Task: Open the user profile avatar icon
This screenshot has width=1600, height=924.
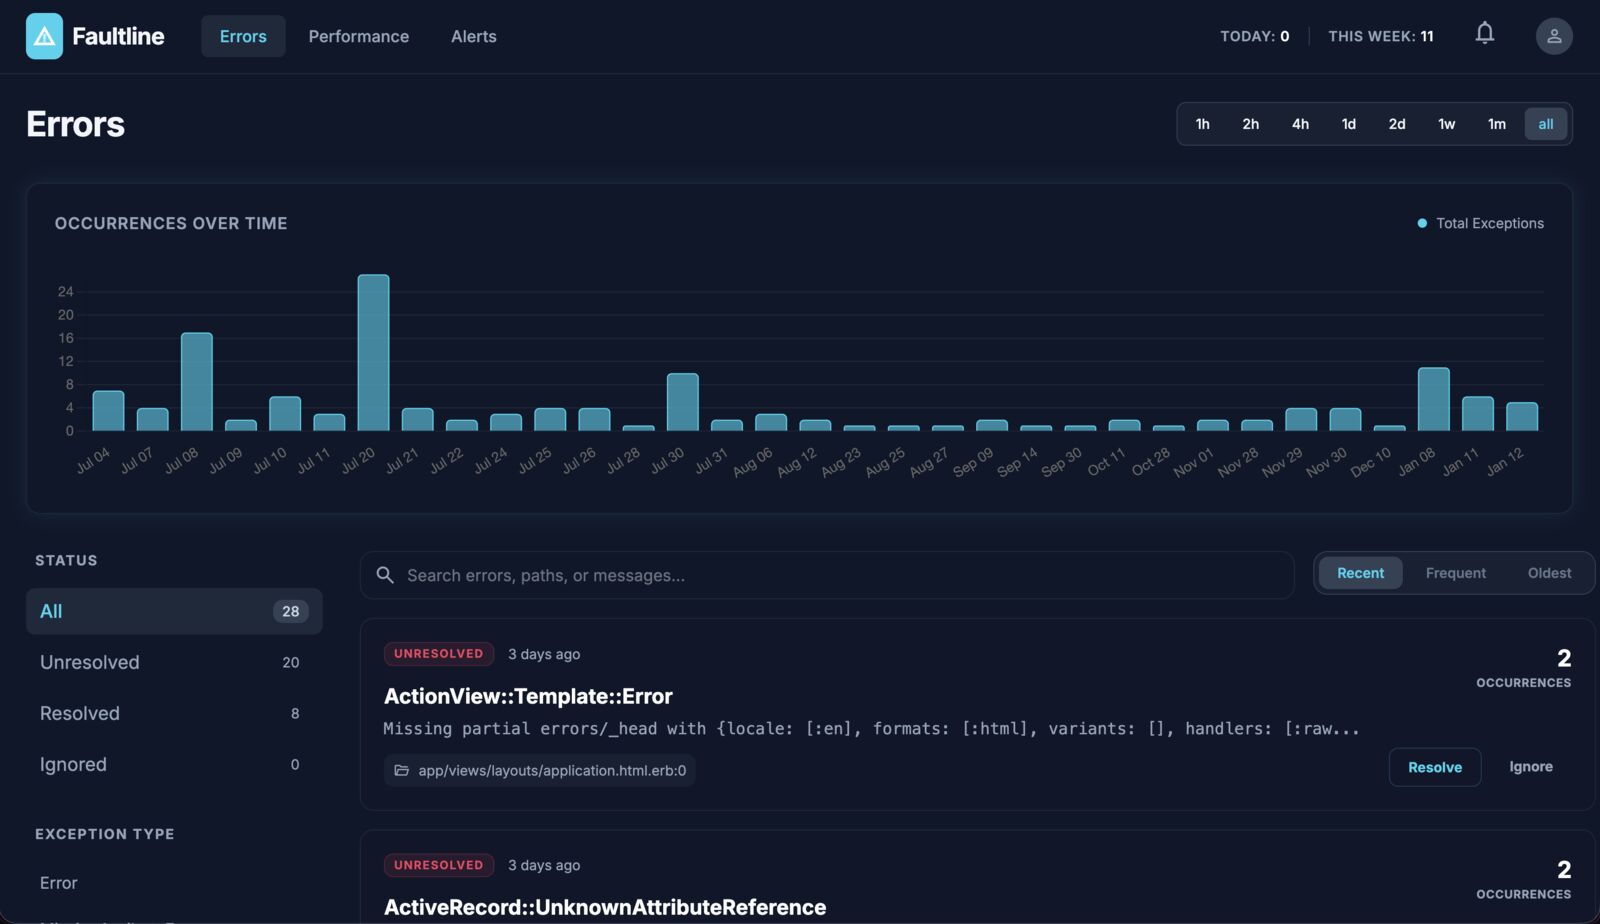Action: (x=1553, y=36)
